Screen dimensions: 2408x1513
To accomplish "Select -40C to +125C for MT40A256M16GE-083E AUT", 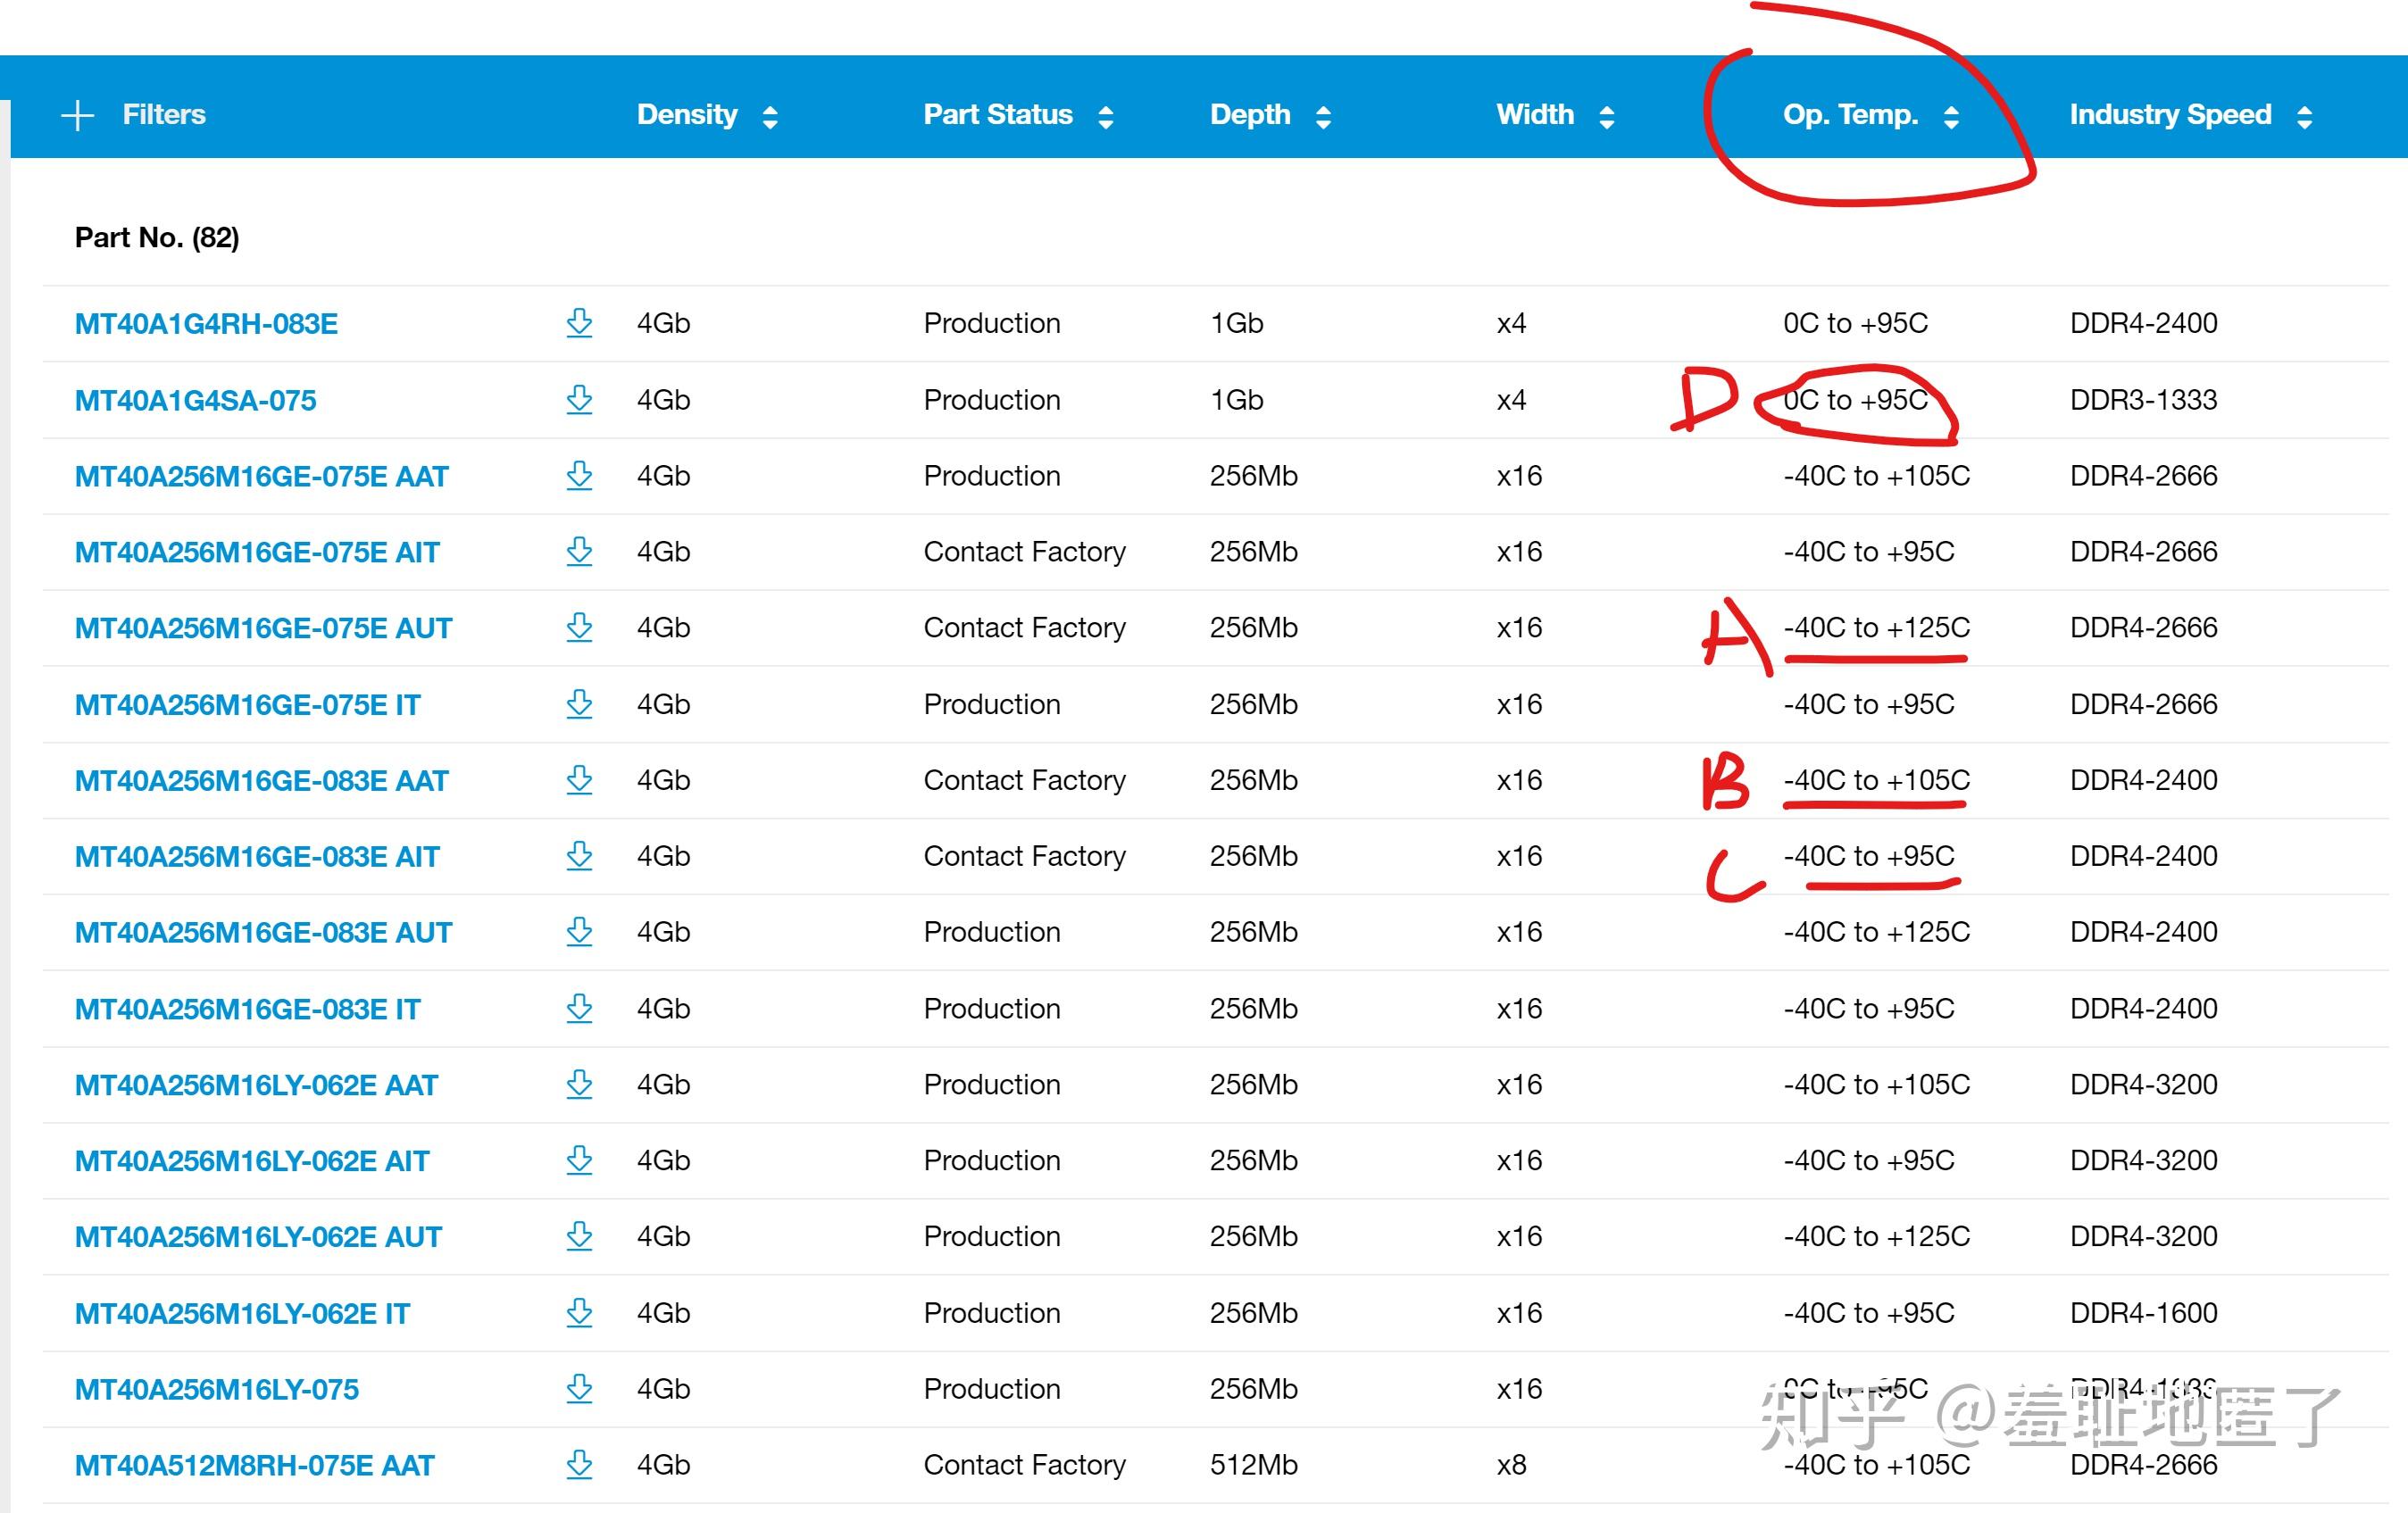I will pos(1876,932).
